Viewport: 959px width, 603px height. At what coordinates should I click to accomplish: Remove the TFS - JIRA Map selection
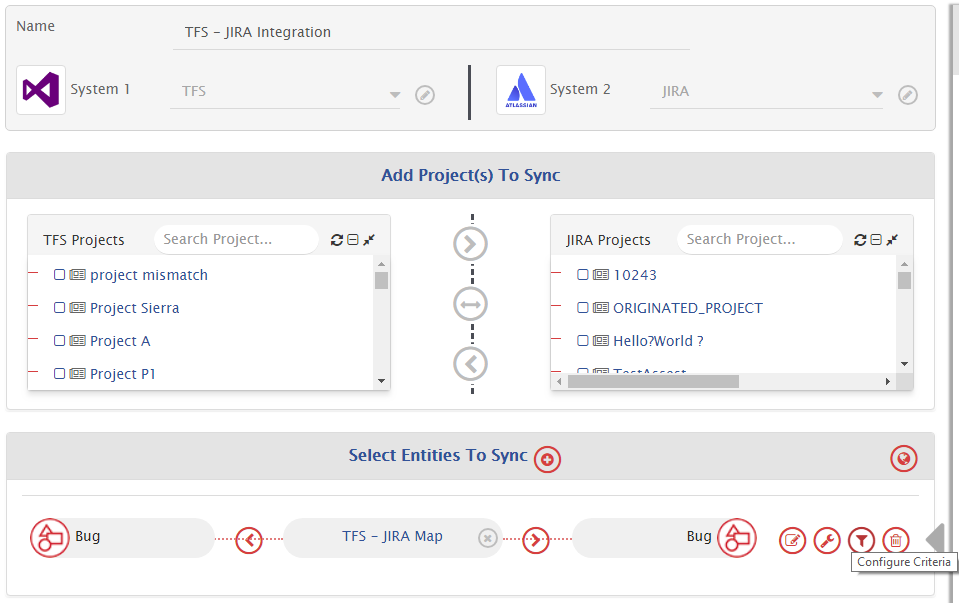(487, 538)
